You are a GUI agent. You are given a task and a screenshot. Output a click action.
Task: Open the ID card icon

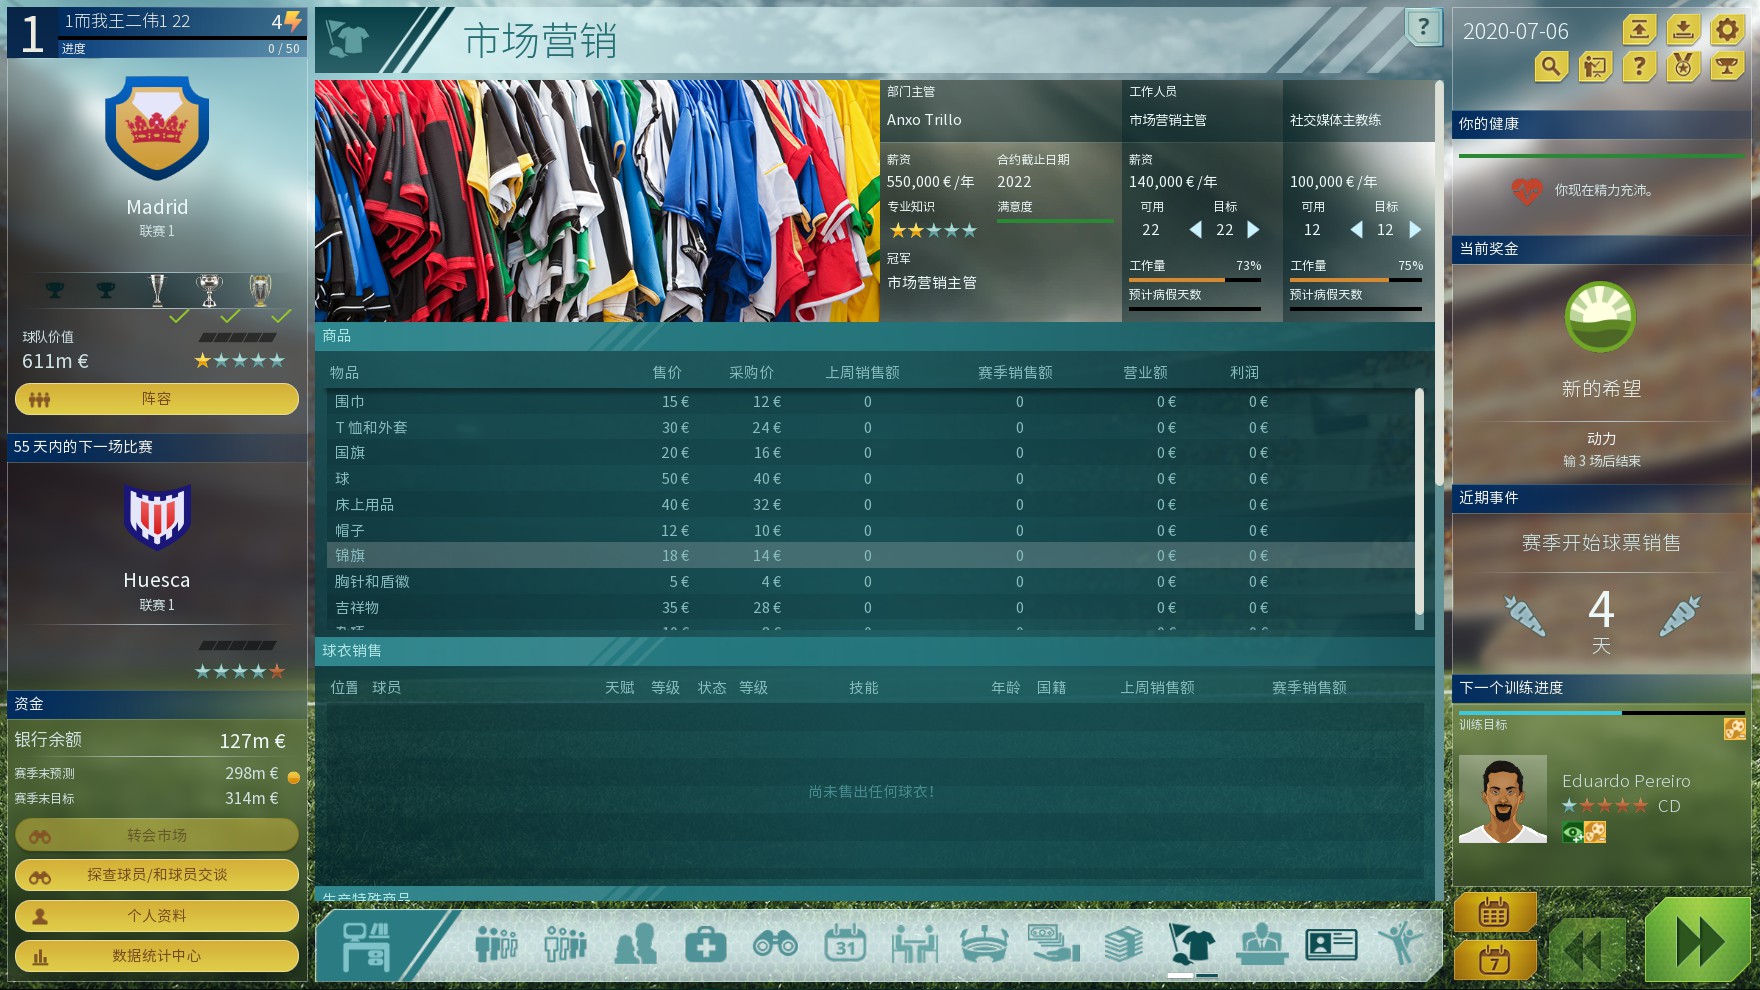(1331, 943)
